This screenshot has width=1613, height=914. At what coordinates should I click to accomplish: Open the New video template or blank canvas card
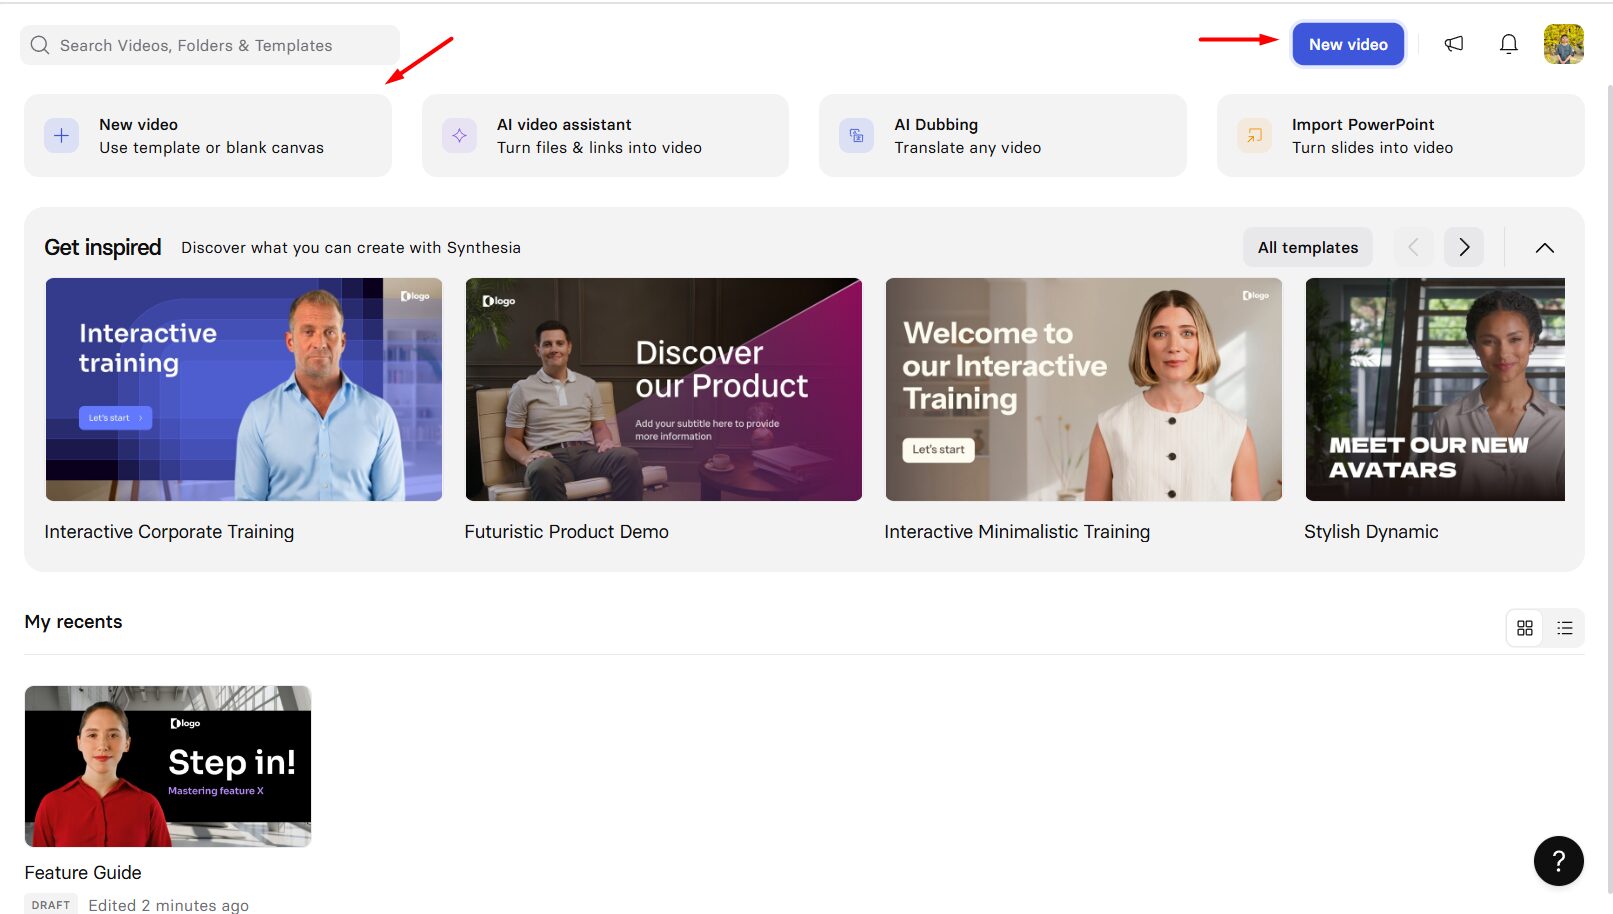click(x=208, y=135)
